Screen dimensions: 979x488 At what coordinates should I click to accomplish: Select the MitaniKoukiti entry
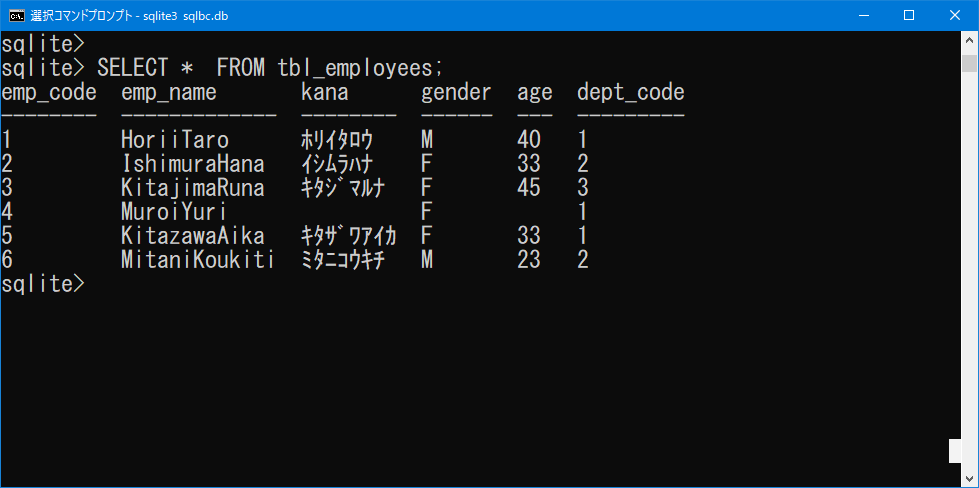coord(198,260)
